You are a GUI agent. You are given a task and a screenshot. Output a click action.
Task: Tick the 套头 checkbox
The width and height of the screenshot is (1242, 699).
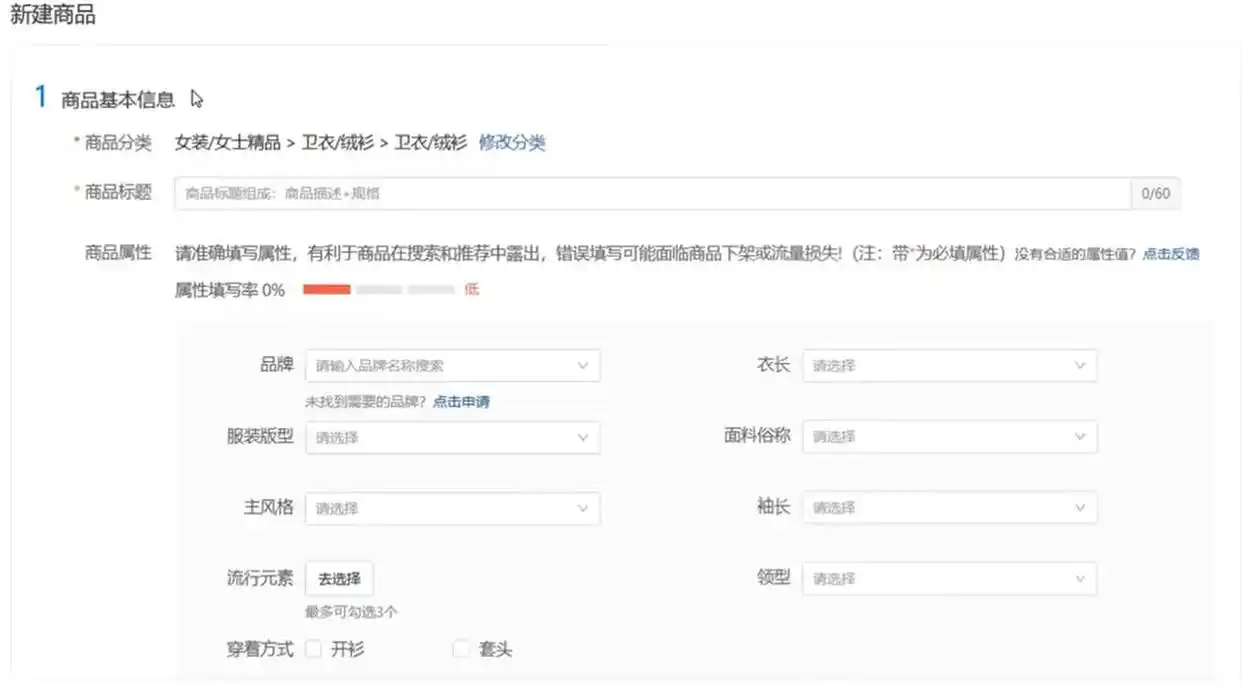pos(461,649)
